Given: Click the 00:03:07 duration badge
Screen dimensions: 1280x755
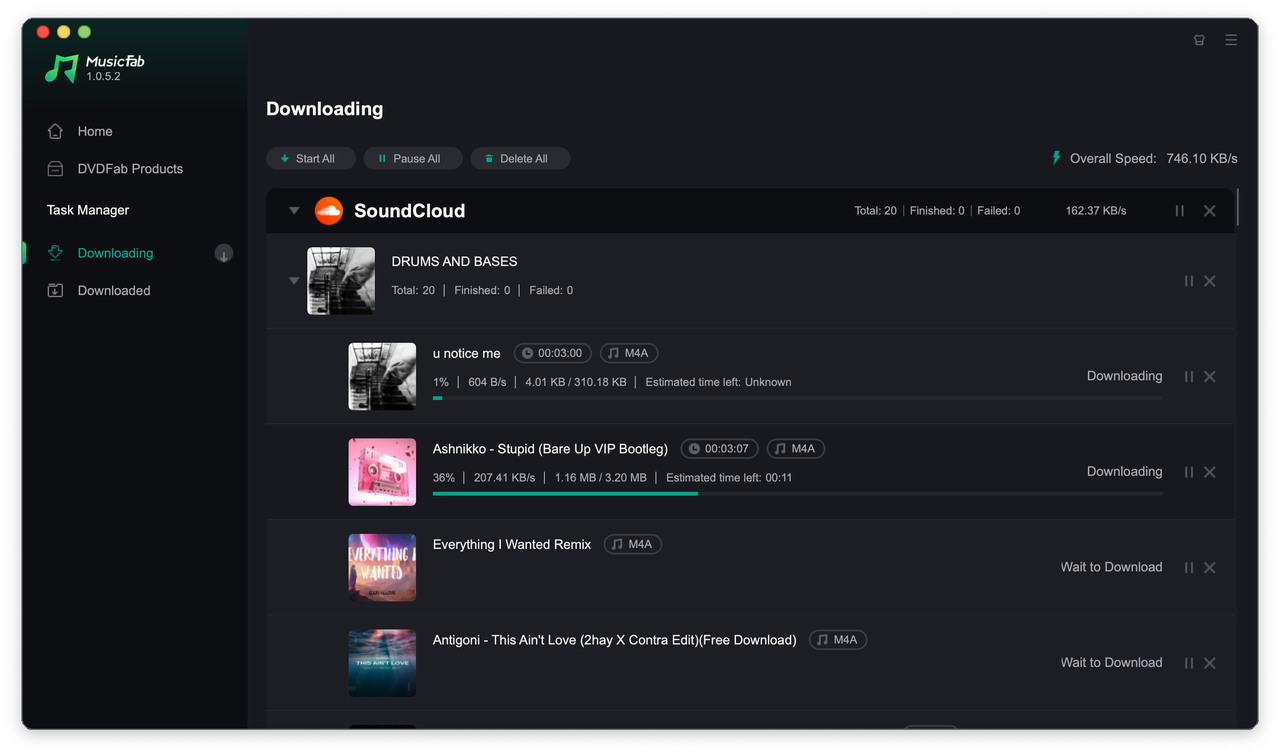Looking at the screenshot, I should coord(720,449).
